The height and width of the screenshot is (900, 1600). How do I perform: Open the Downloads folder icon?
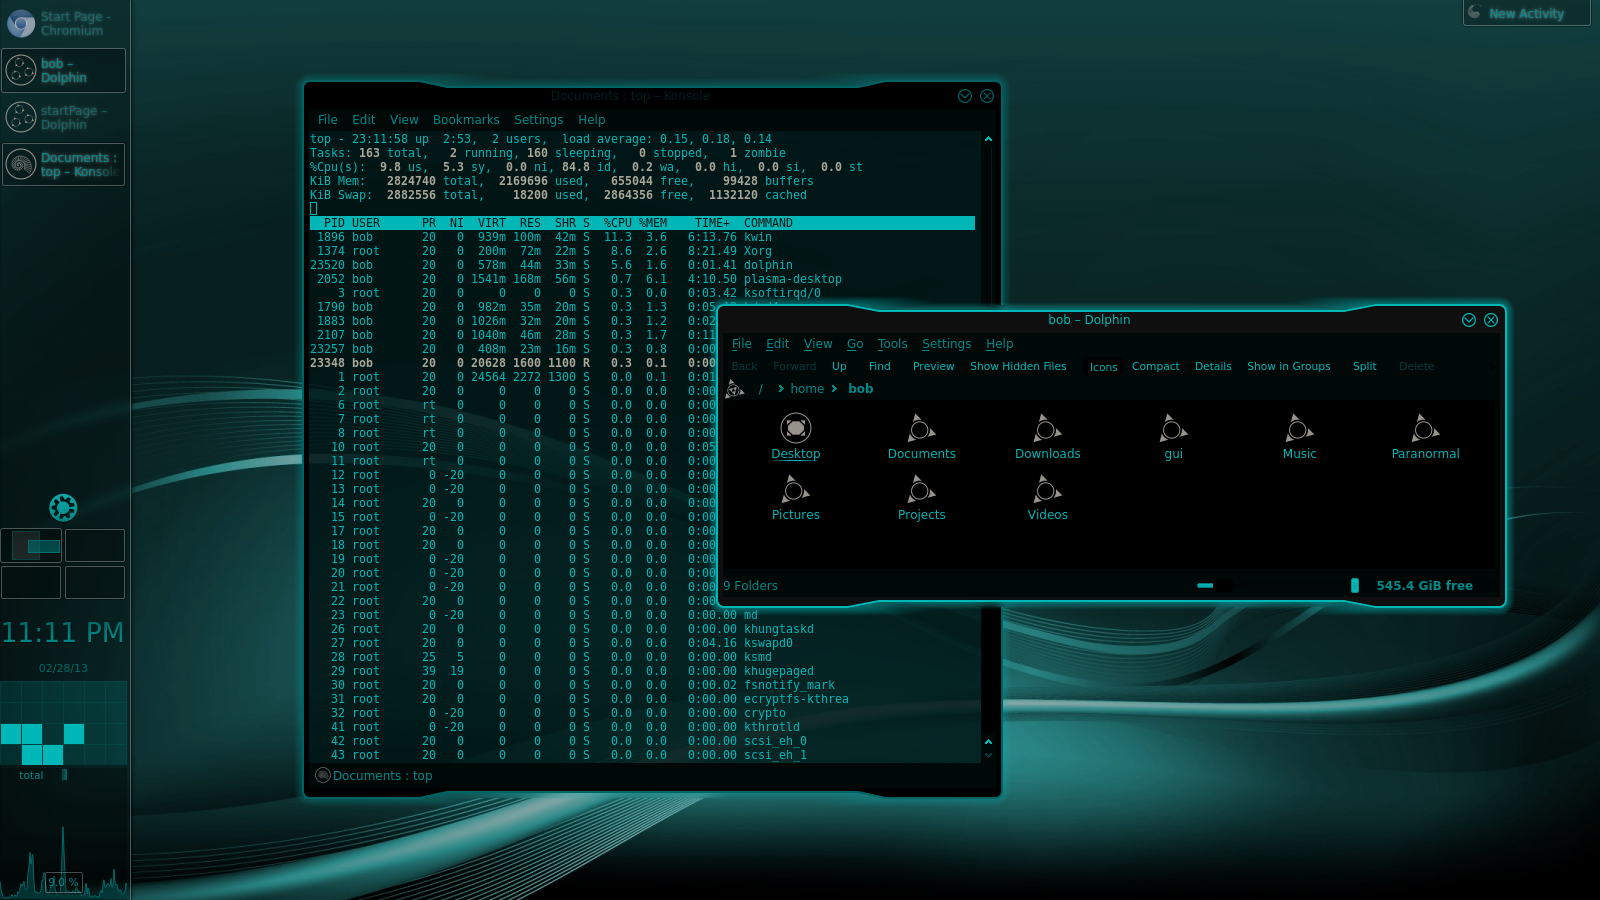1047,429
